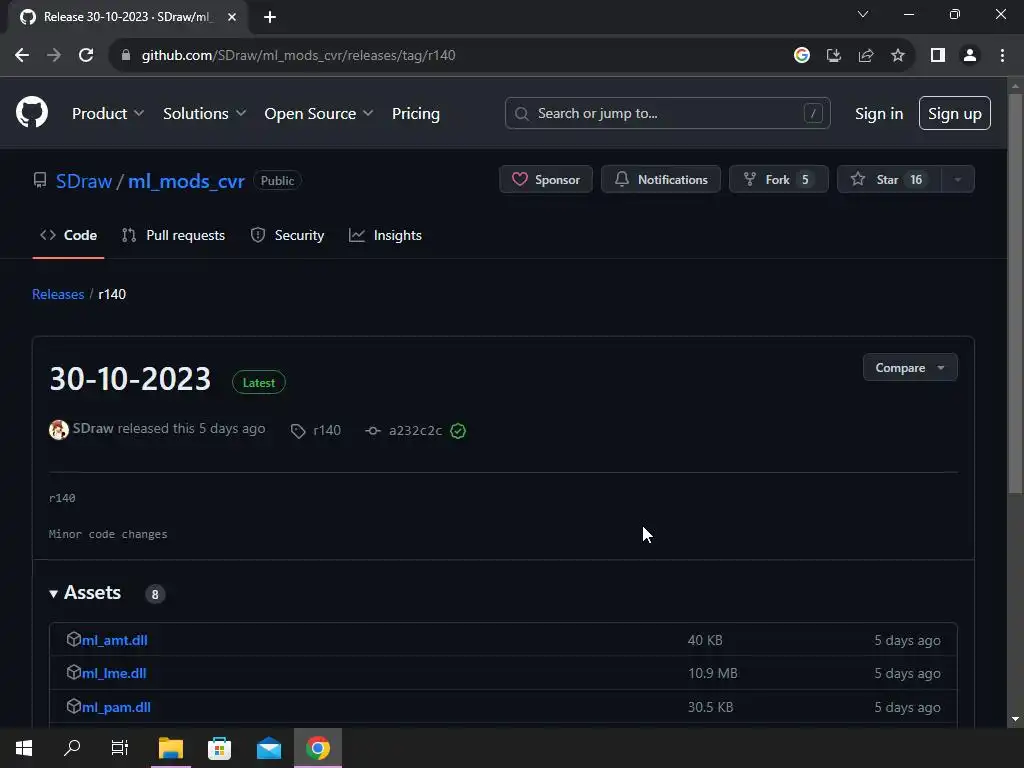Click Chrome icon on taskbar
This screenshot has width=1024, height=768.
[x=318, y=748]
